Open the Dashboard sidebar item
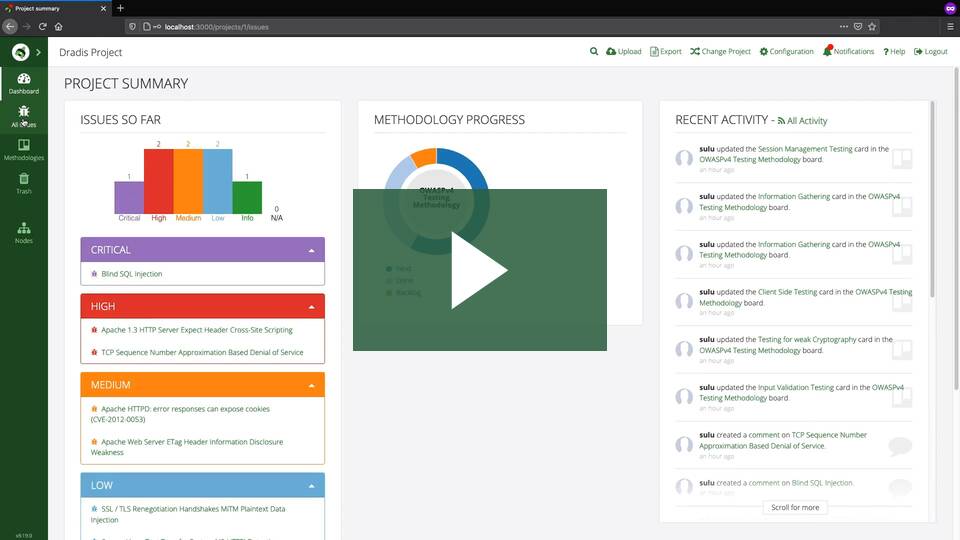Image resolution: width=960 pixels, height=540 pixels. [x=24, y=83]
